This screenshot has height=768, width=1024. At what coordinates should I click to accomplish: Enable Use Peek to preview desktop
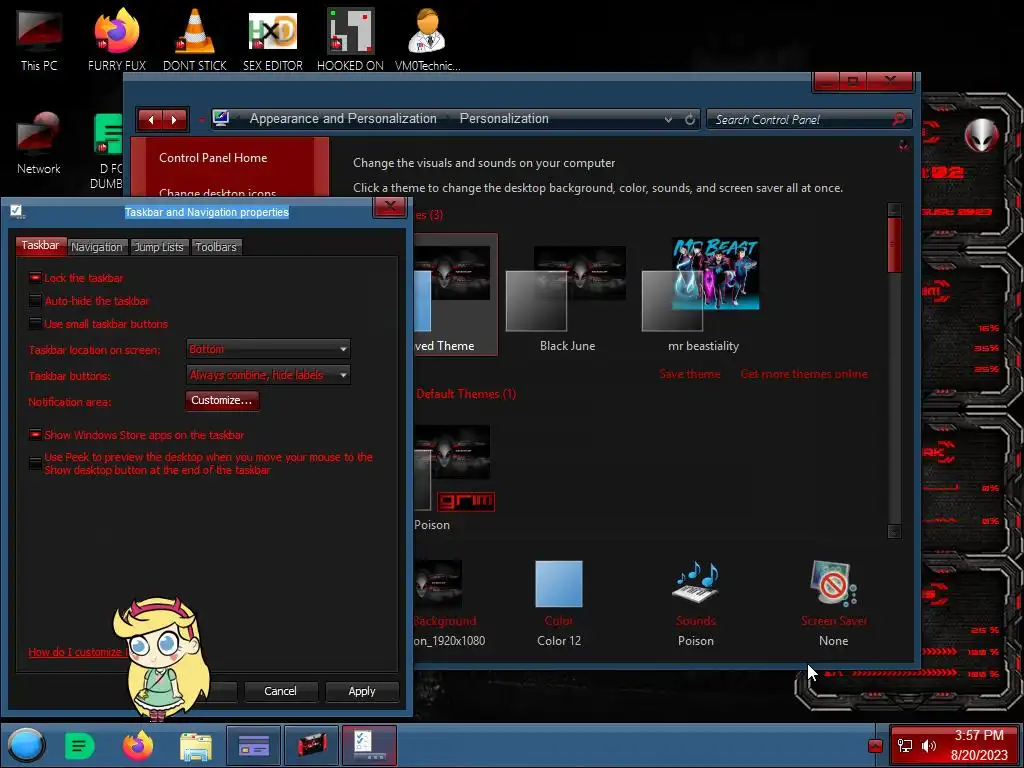pyautogui.click(x=35, y=463)
